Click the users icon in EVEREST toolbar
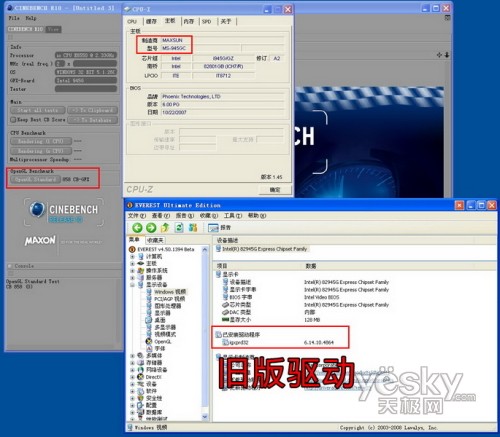The image size is (500, 437). point(193,228)
